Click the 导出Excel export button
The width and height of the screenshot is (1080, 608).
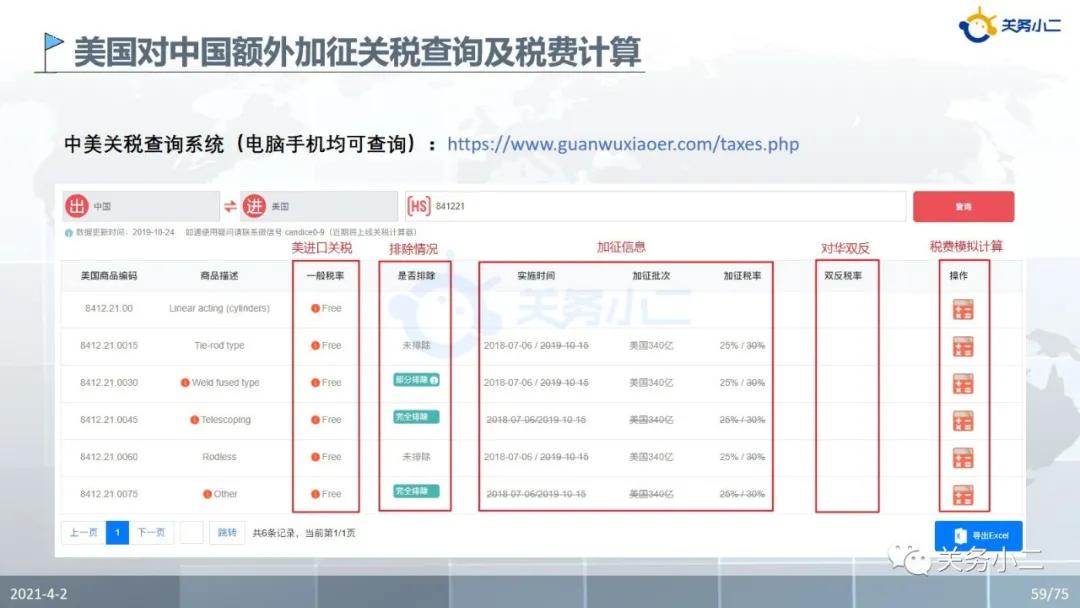coord(978,536)
